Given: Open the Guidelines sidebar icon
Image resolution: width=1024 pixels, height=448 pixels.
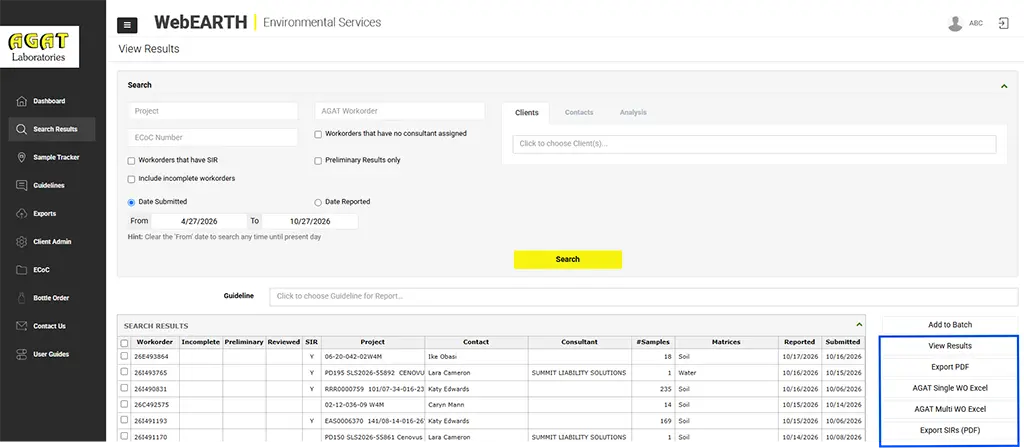Looking at the screenshot, I should click(x=22, y=185).
